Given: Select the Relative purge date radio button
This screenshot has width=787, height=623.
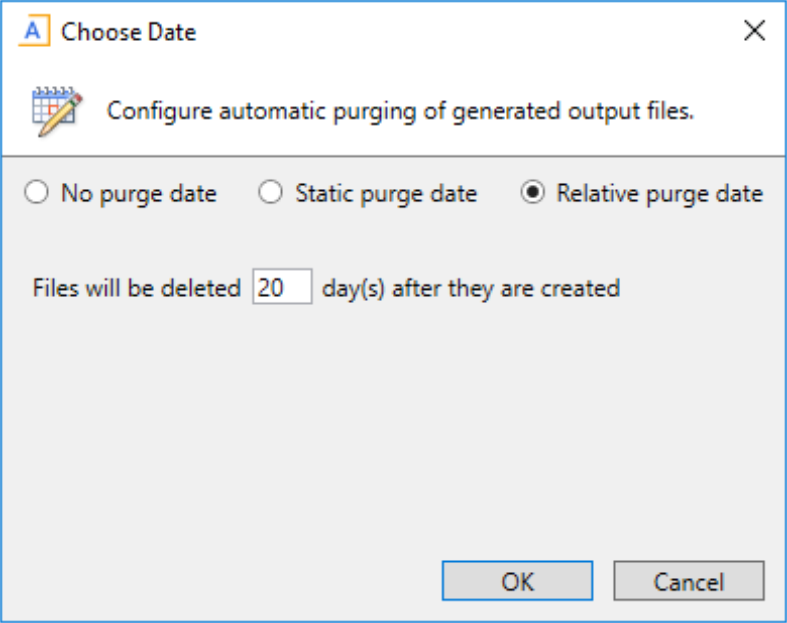Looking at the screenshot, I should click(x=532, y=194).
